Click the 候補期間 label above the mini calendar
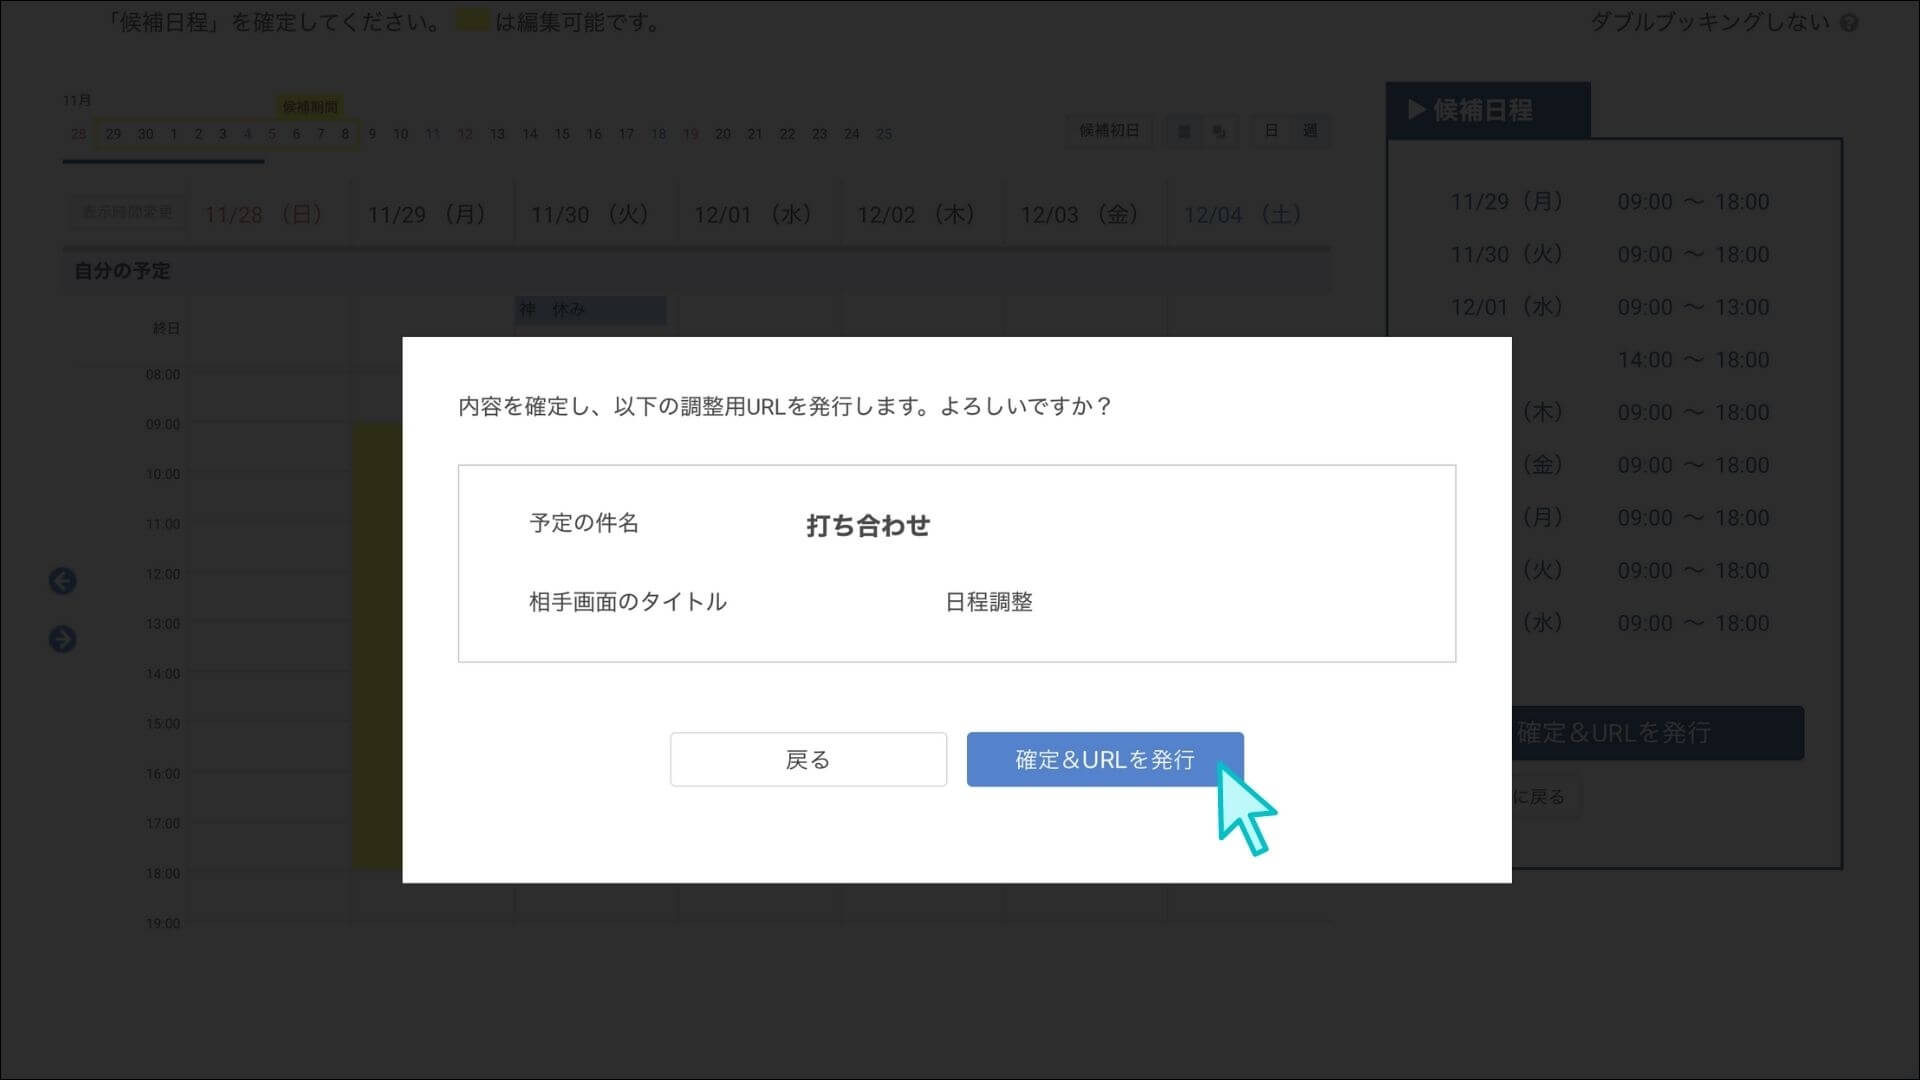Viewport: 1920px width, 1080px height. [x=308, y=105]
